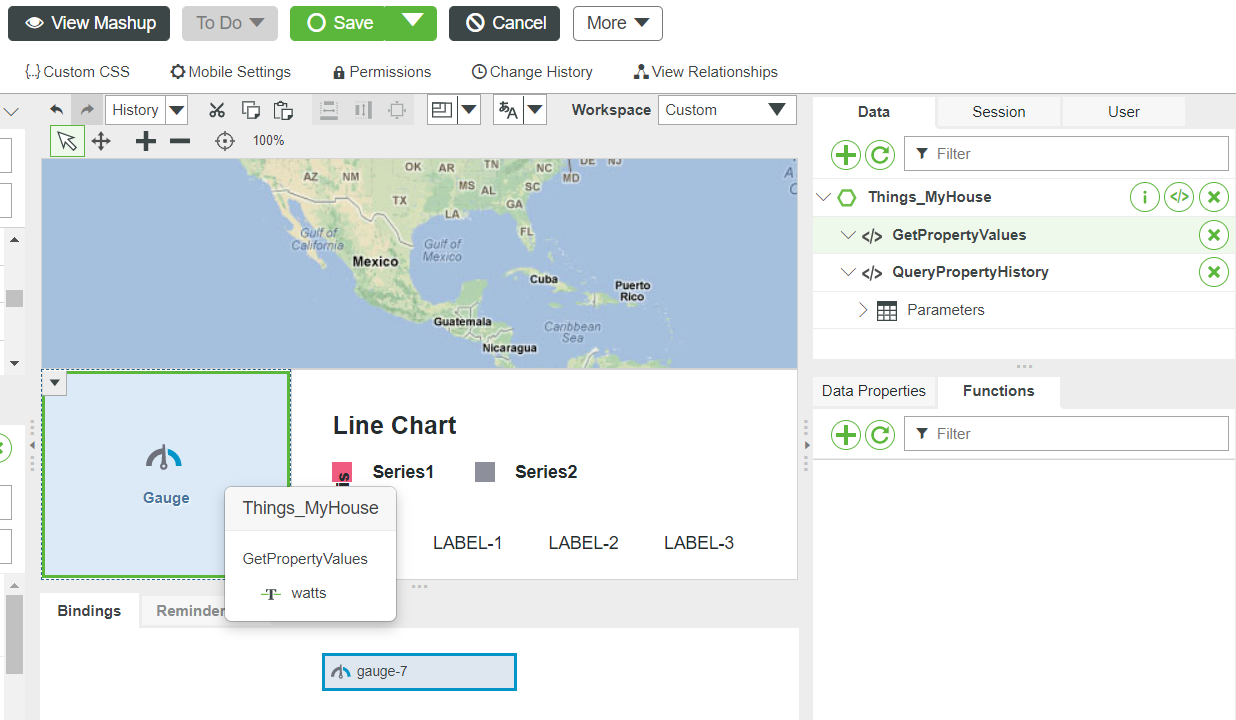Paste from clipboard using toolbar icon
The width and height of the screenshot is (1236, 720).
coord(283,109)
